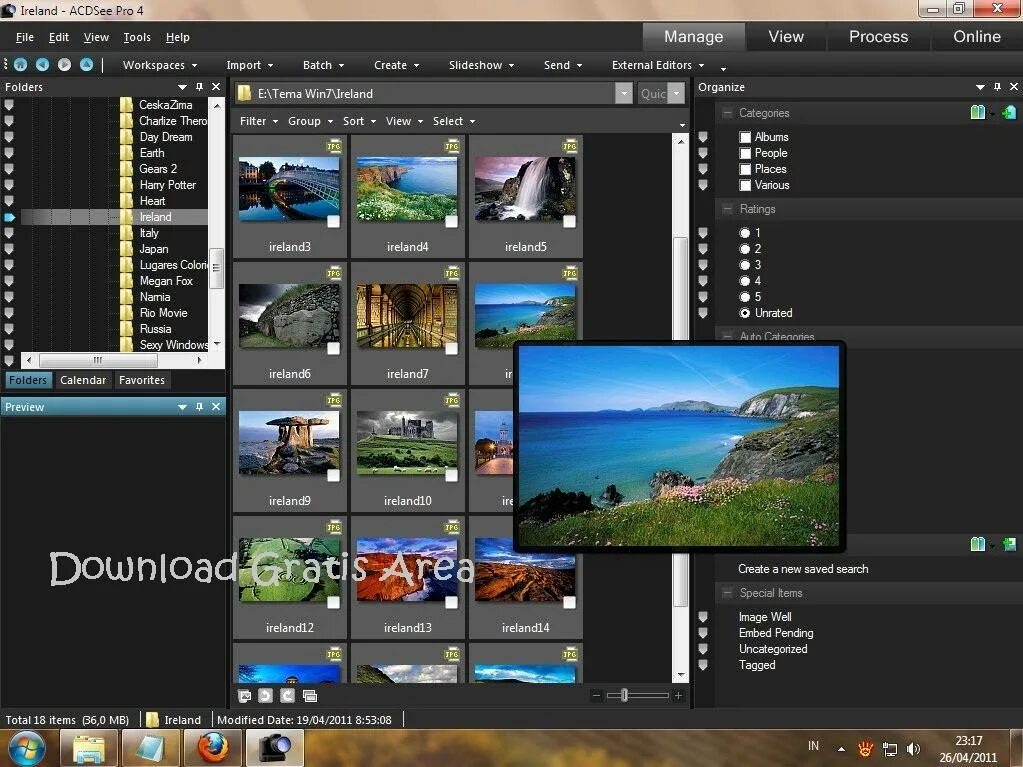
Task: Select the Uncategorized special item
Action: [x=773, y=649]
